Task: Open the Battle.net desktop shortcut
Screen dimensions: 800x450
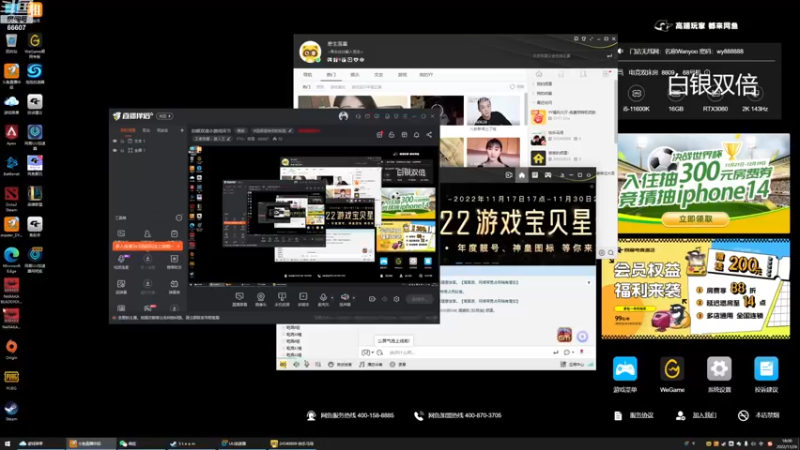Action: [11, 164]
